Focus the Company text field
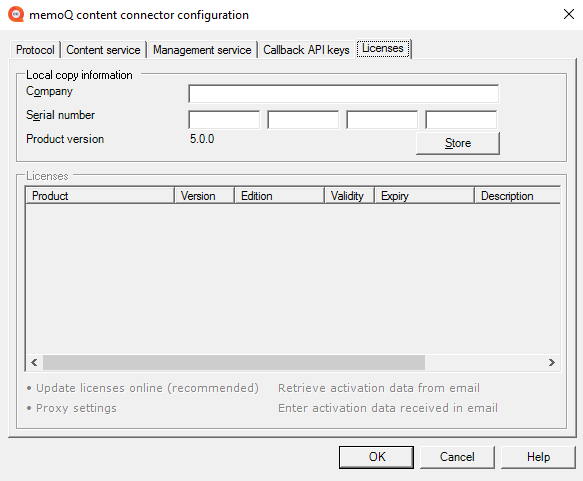 344,94
